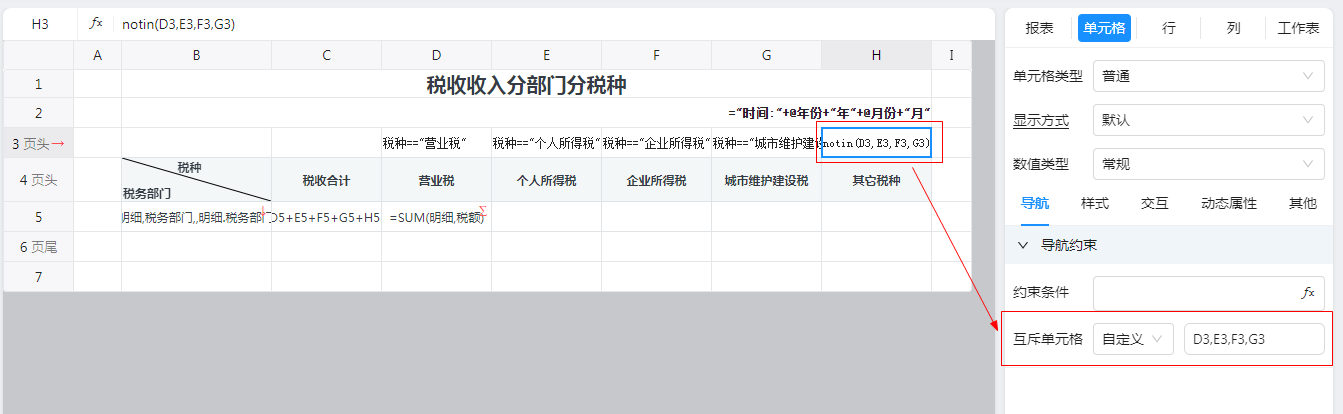Click the fx icon in the formula bar

point(96,24)
